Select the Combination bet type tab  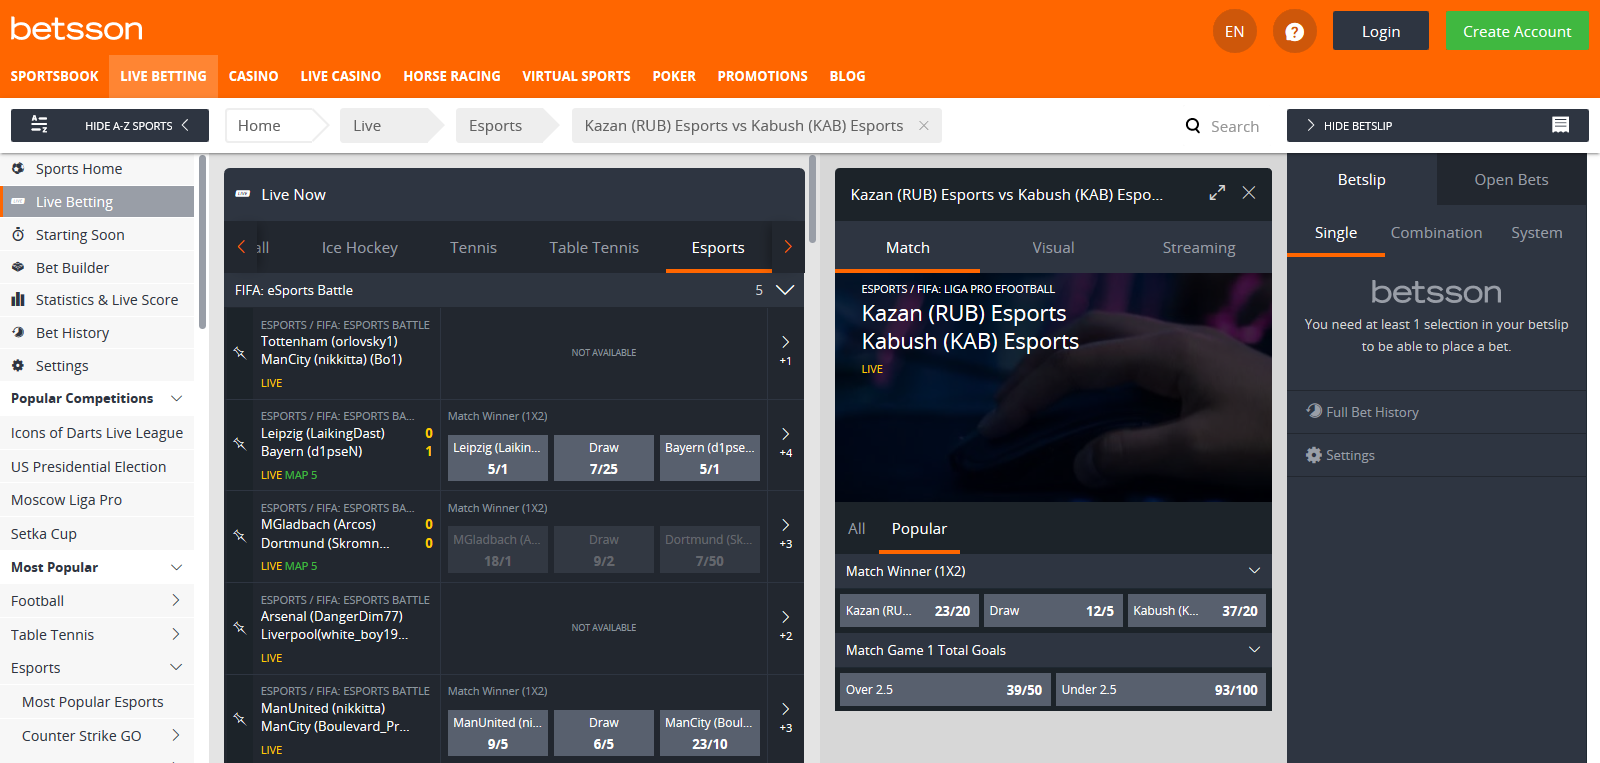pos(1436,232)
